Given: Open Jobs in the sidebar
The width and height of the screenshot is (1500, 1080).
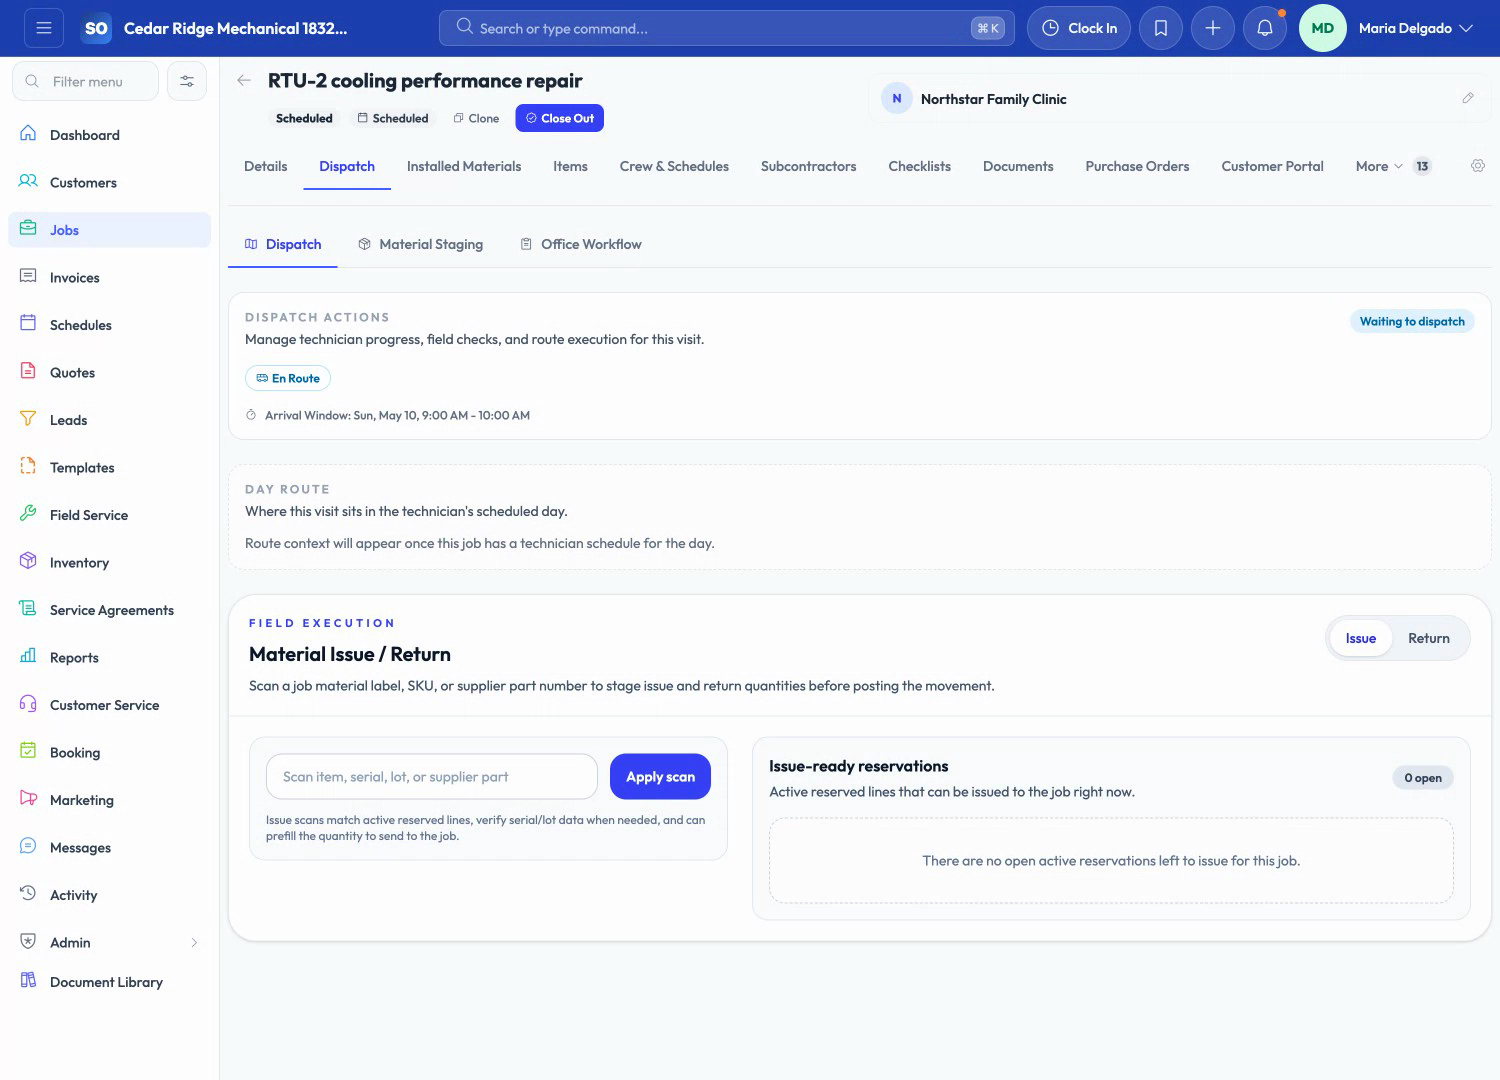Looking at the screenshot, I should point(110,229).
